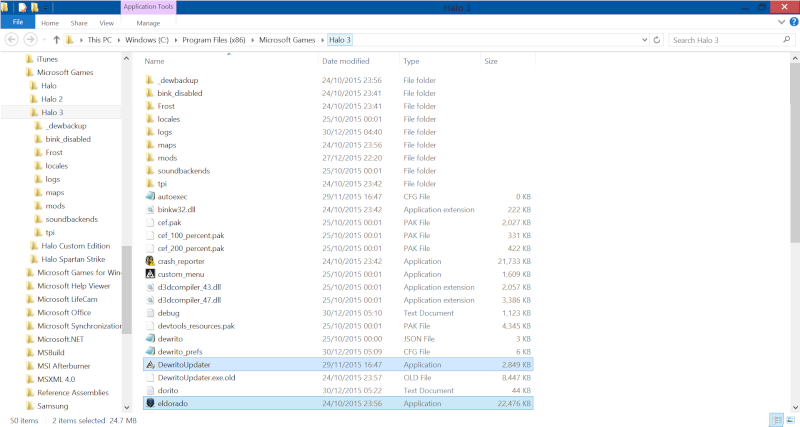Click the search magnifier icon

tap(786, 40)
